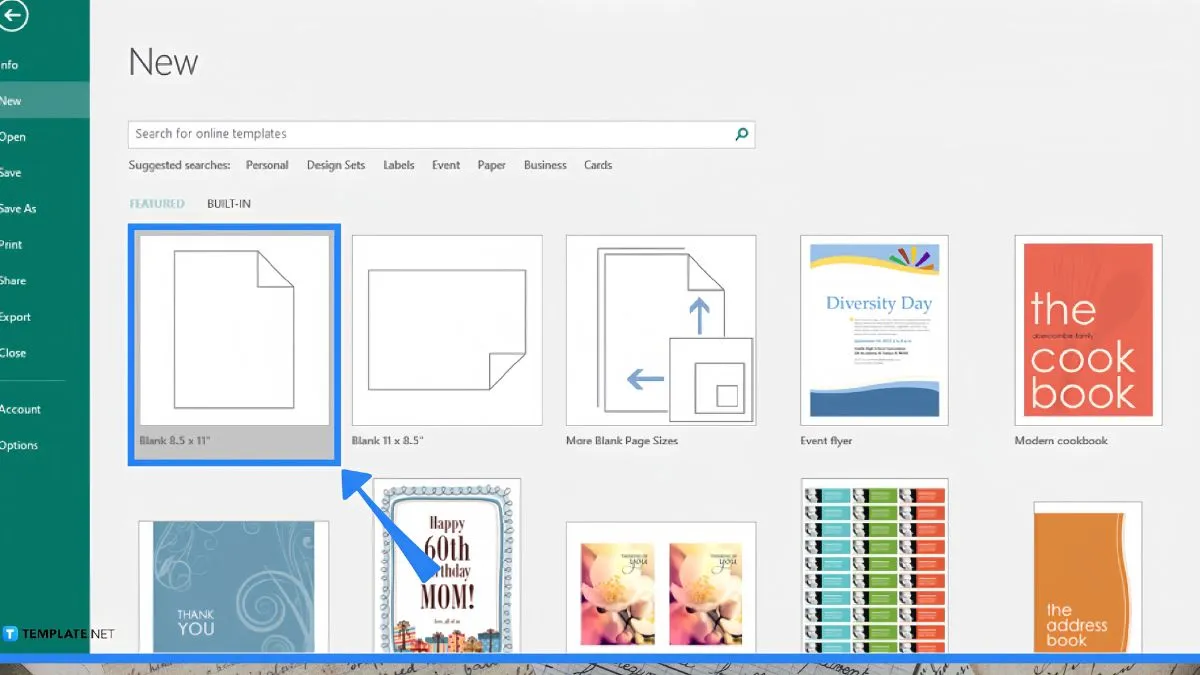Open Options in the sidebar

click(x=19, y=446)
